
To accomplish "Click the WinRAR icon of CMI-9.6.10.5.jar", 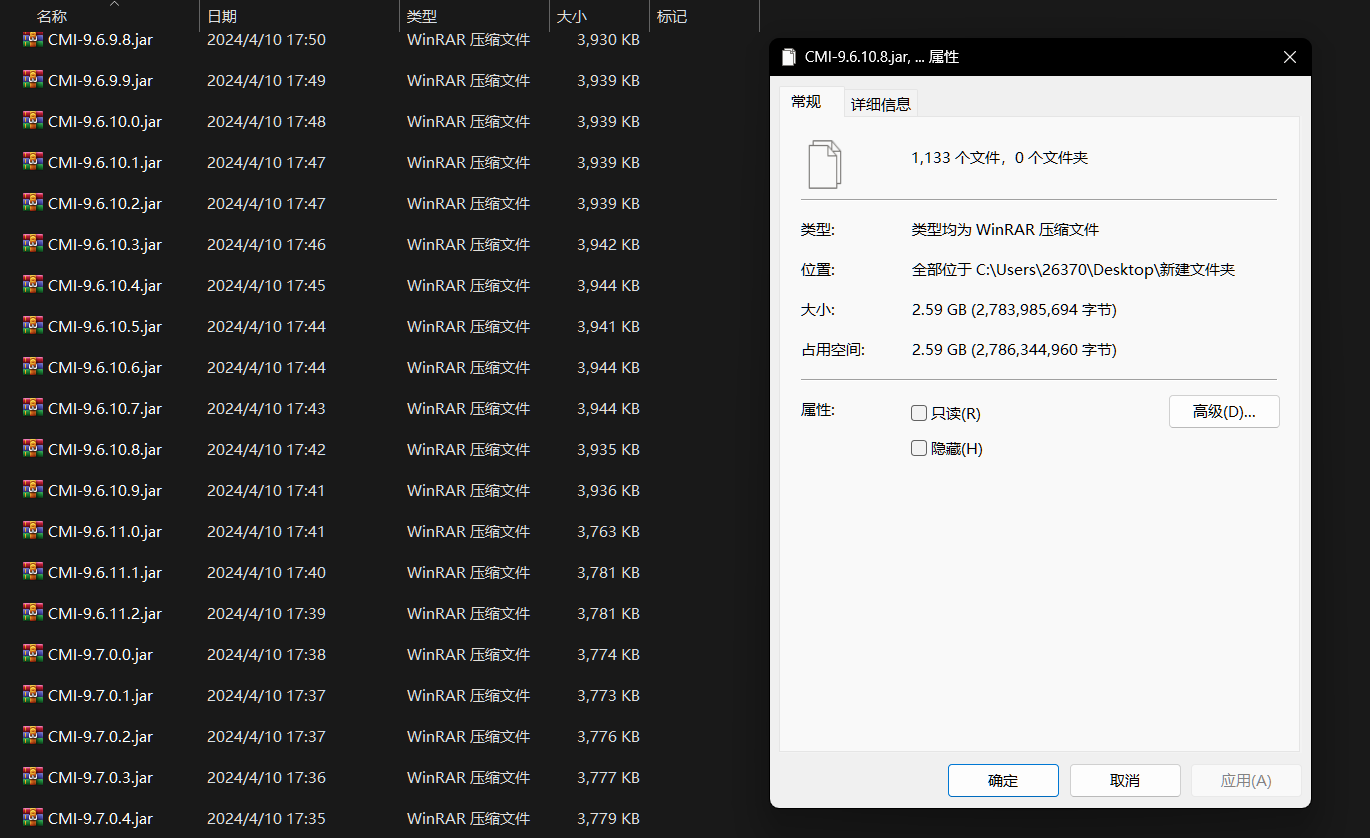I will click(33, 325).
